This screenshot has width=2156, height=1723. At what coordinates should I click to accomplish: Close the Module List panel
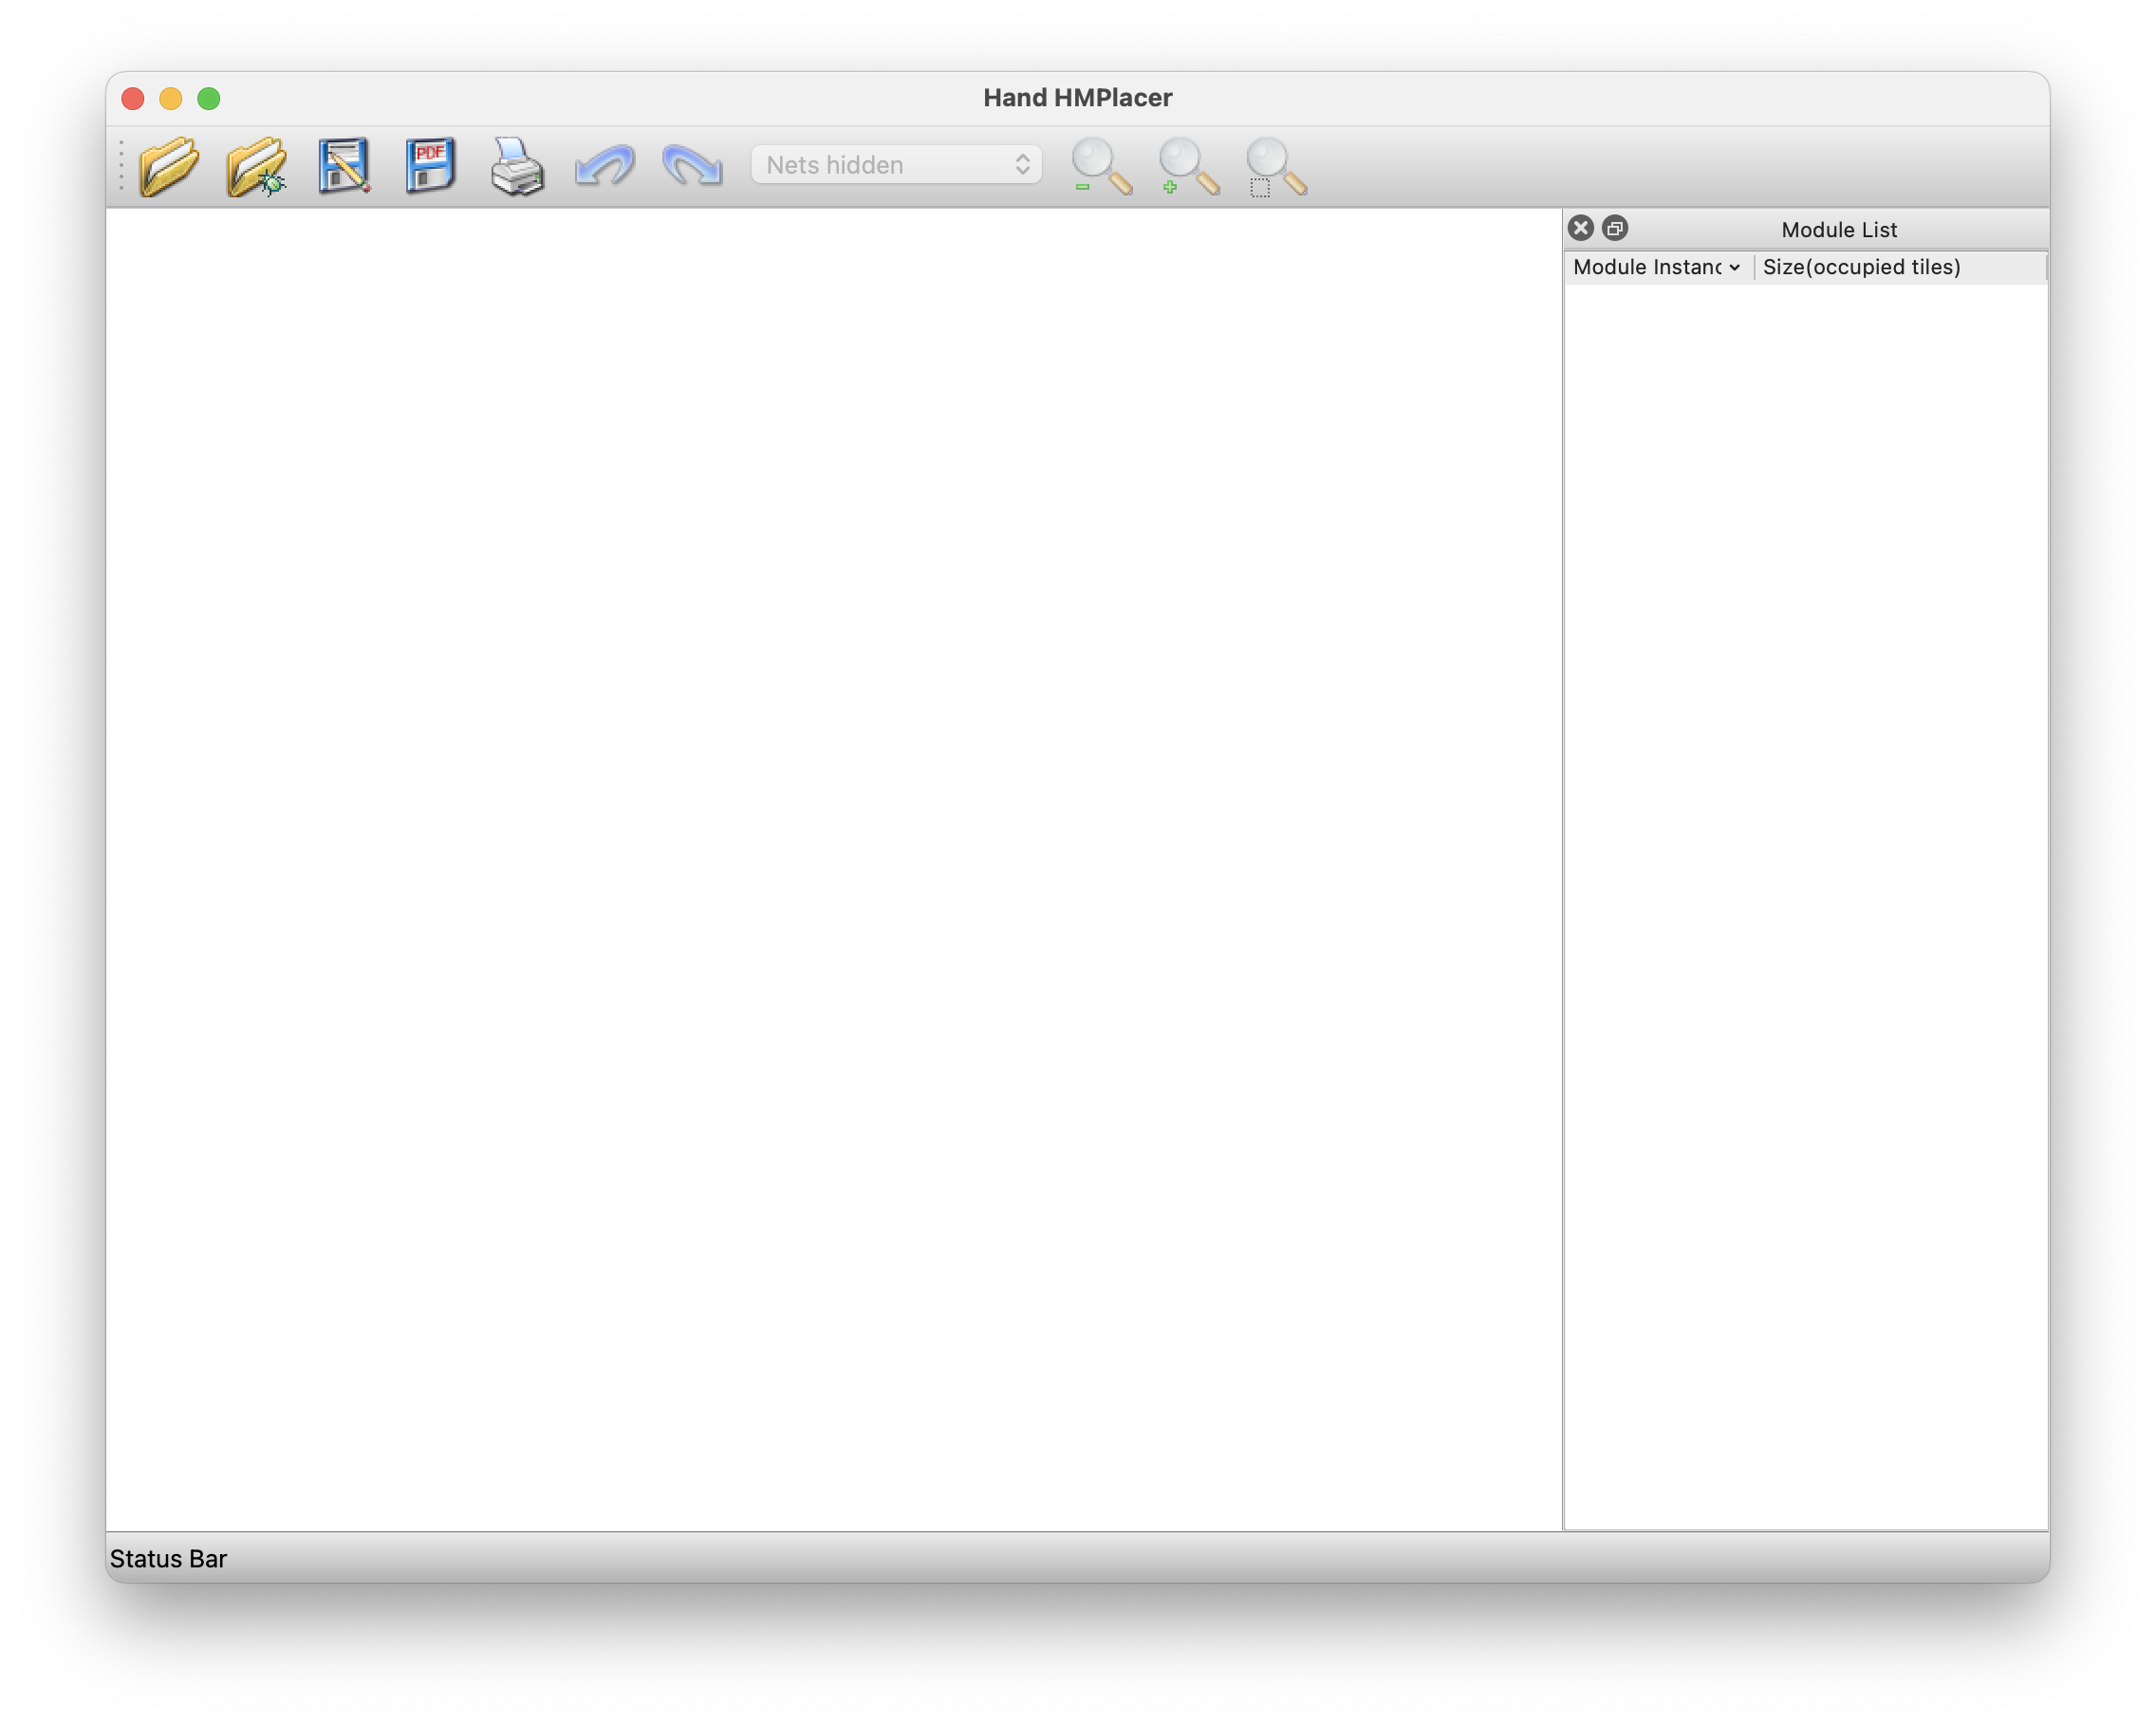click(x=1580, y=229)
